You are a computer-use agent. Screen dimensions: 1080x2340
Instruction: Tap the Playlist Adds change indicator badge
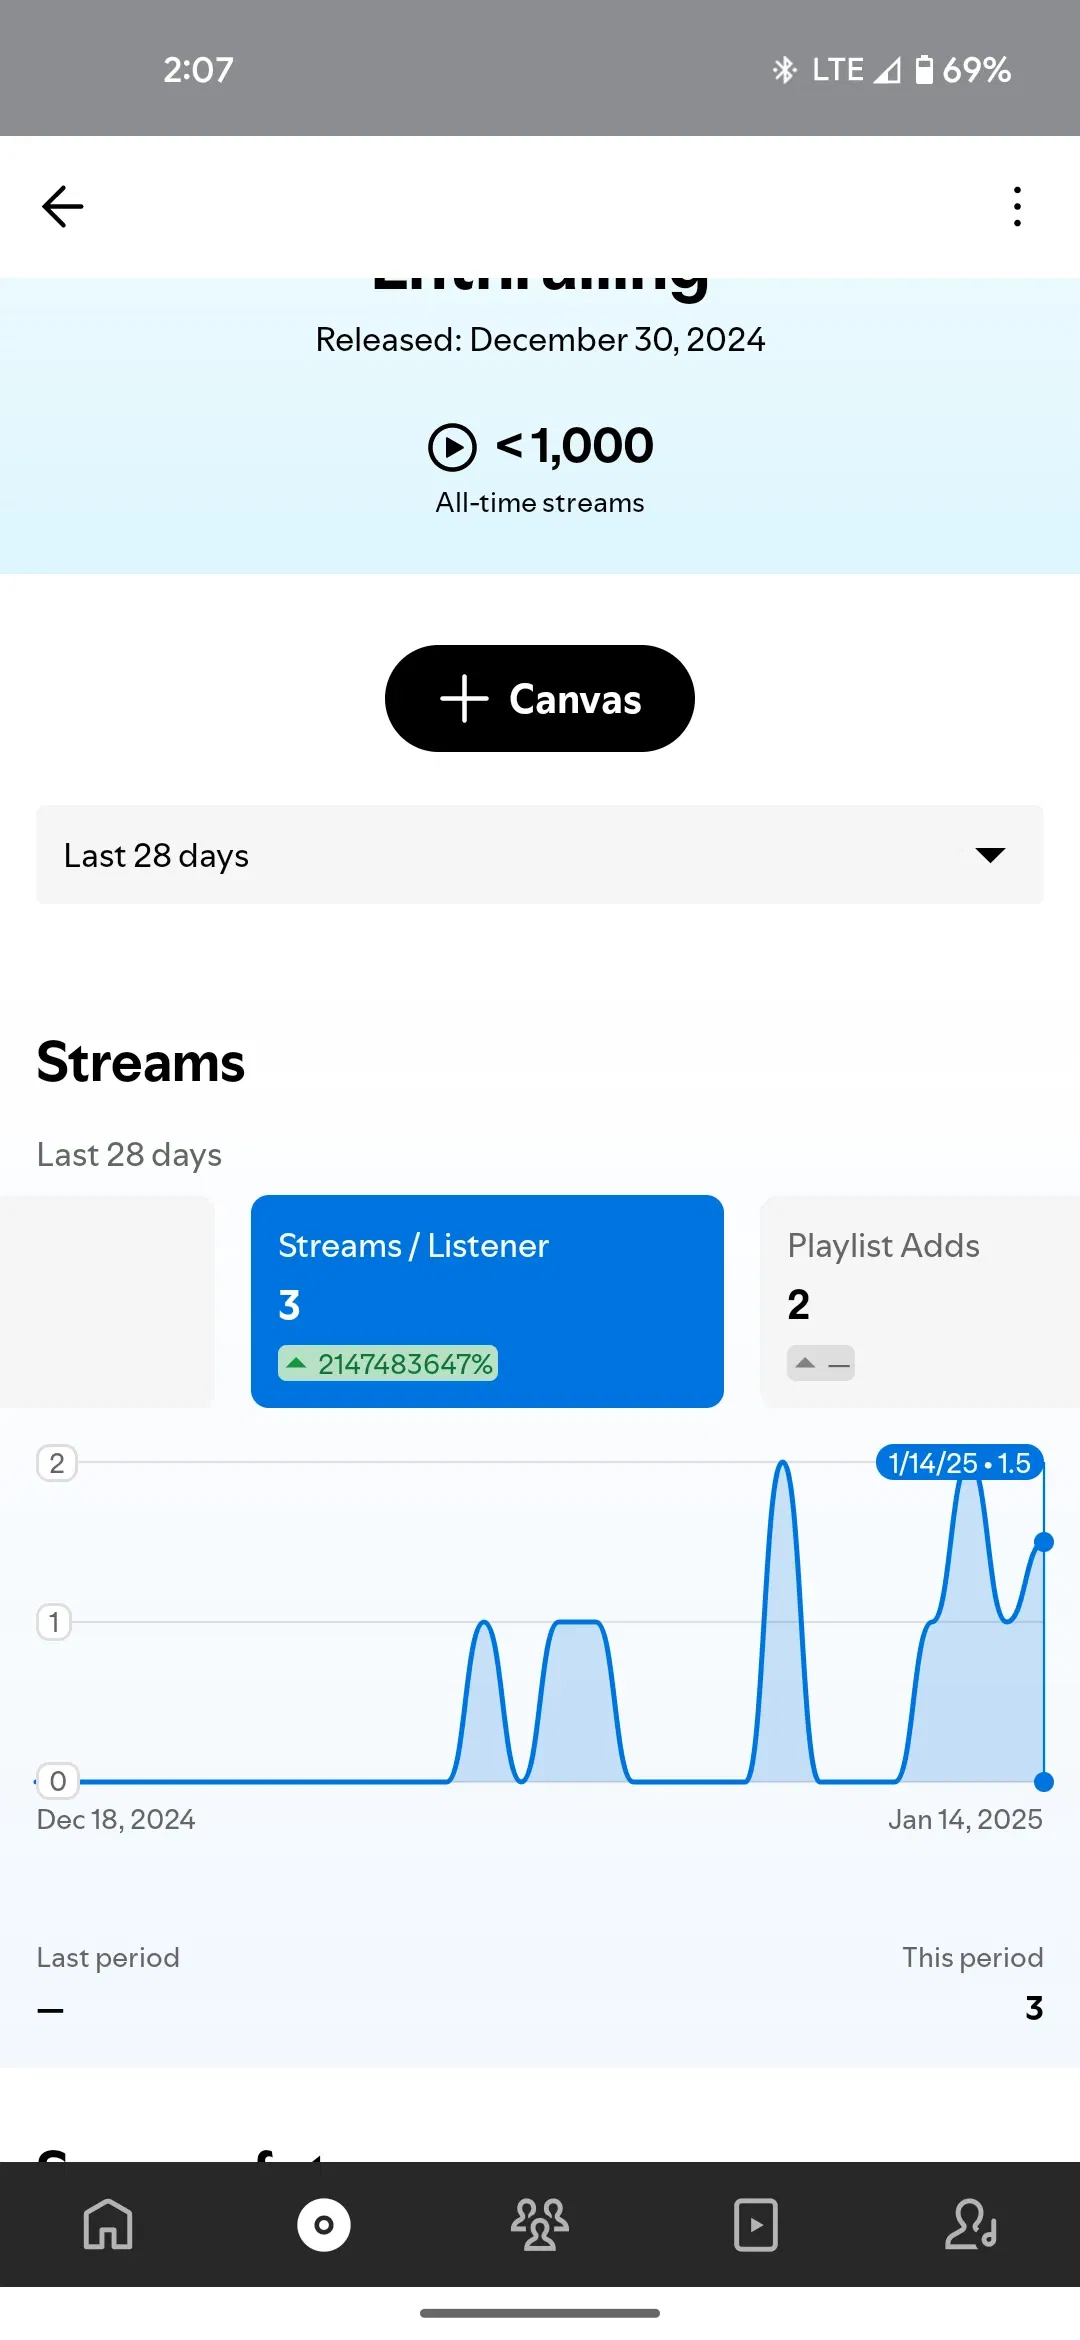coord(821,1363)
